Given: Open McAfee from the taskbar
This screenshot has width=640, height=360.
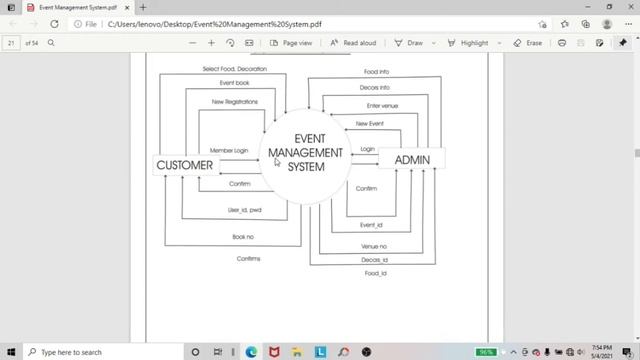Looking at the screenshot, I should pos(274,352).
